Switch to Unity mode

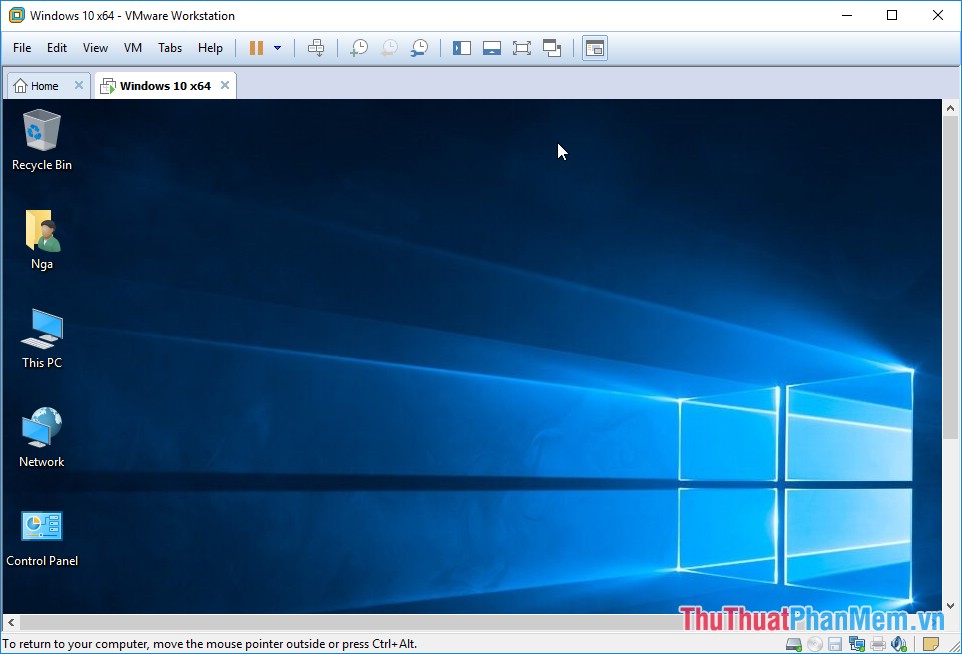552,47
